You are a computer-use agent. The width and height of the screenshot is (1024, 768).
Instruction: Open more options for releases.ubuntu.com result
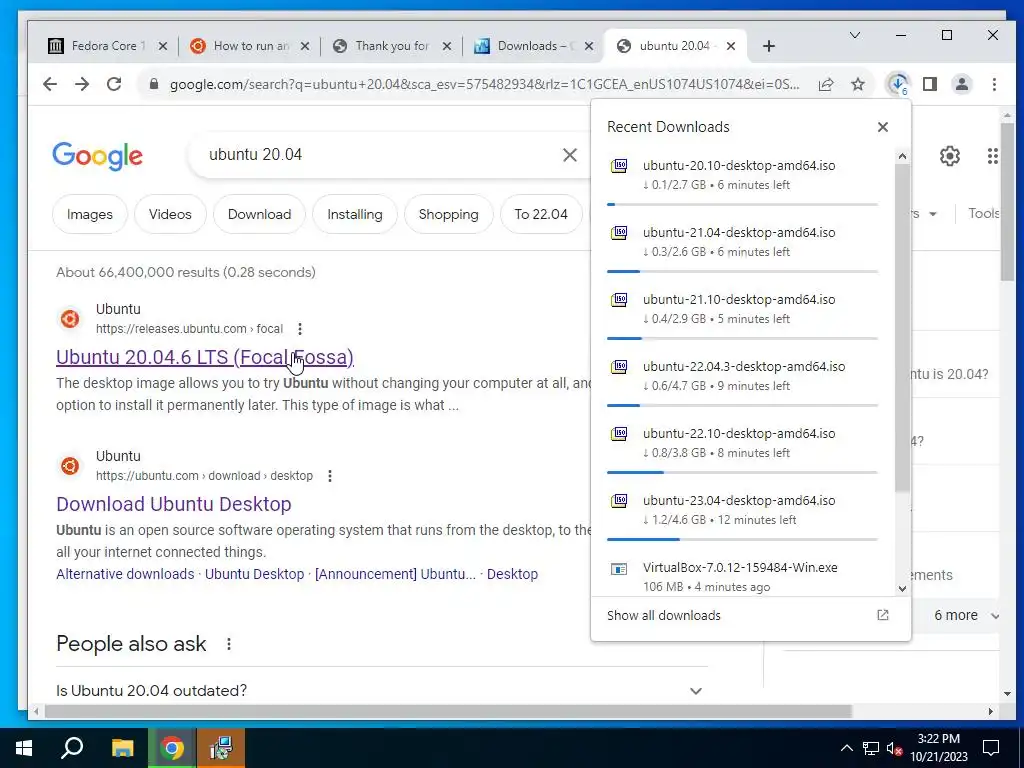tap(300, 328)
